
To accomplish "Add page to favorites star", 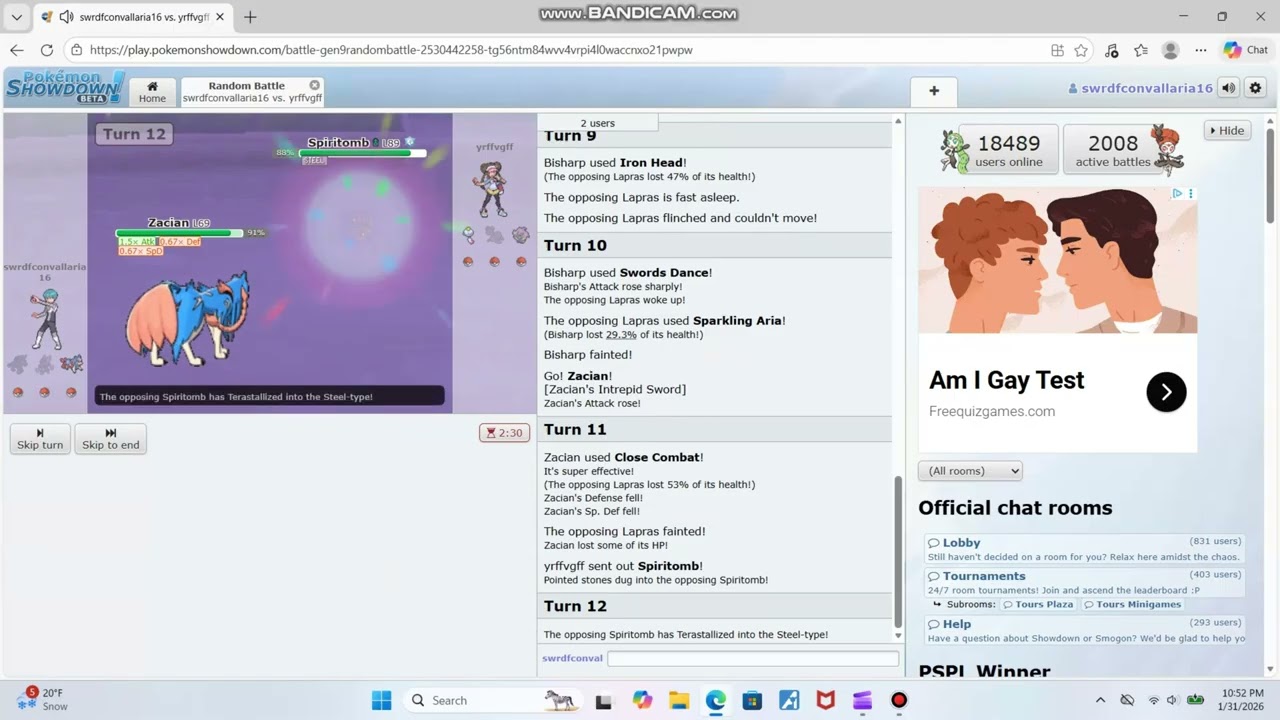I will click(1081, 50).
